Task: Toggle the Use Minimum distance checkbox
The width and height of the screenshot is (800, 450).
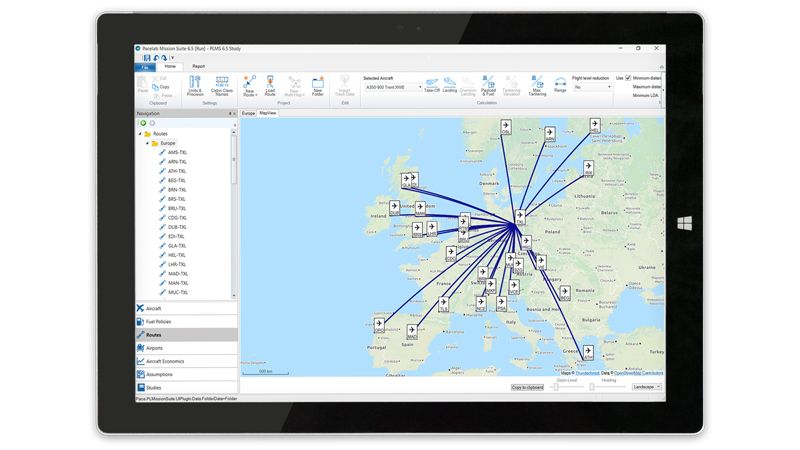Action: coord(628,77)
